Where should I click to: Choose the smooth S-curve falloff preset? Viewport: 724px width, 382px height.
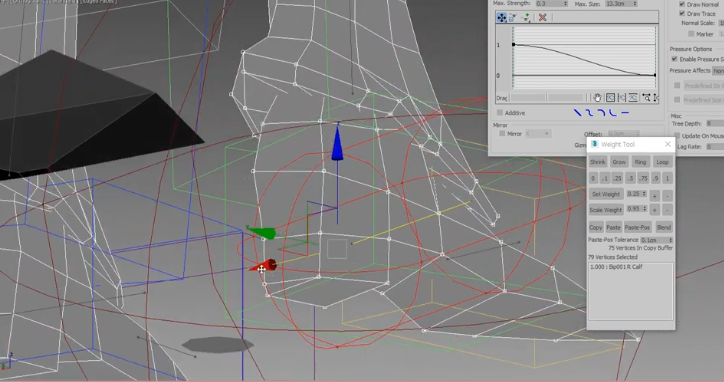click(x=589, y=113)
